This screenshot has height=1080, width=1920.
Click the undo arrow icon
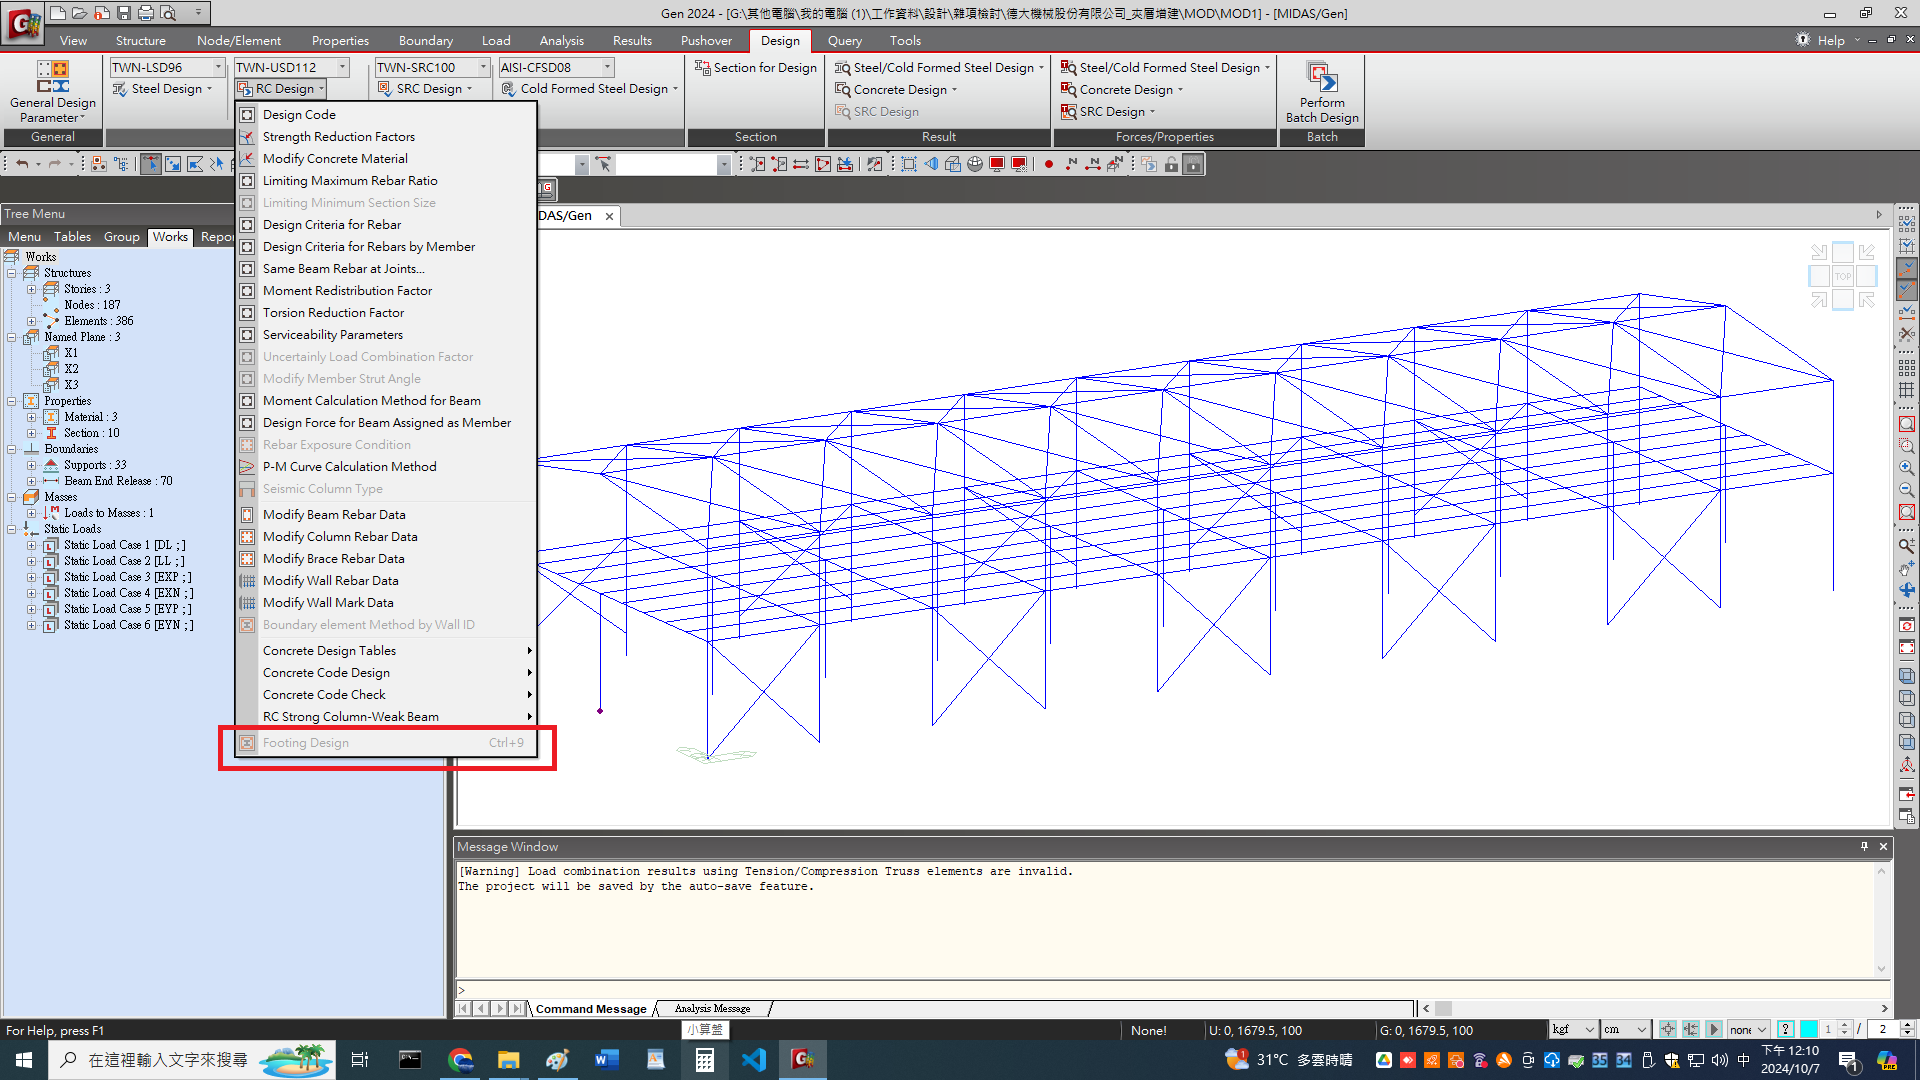[22, 164]
